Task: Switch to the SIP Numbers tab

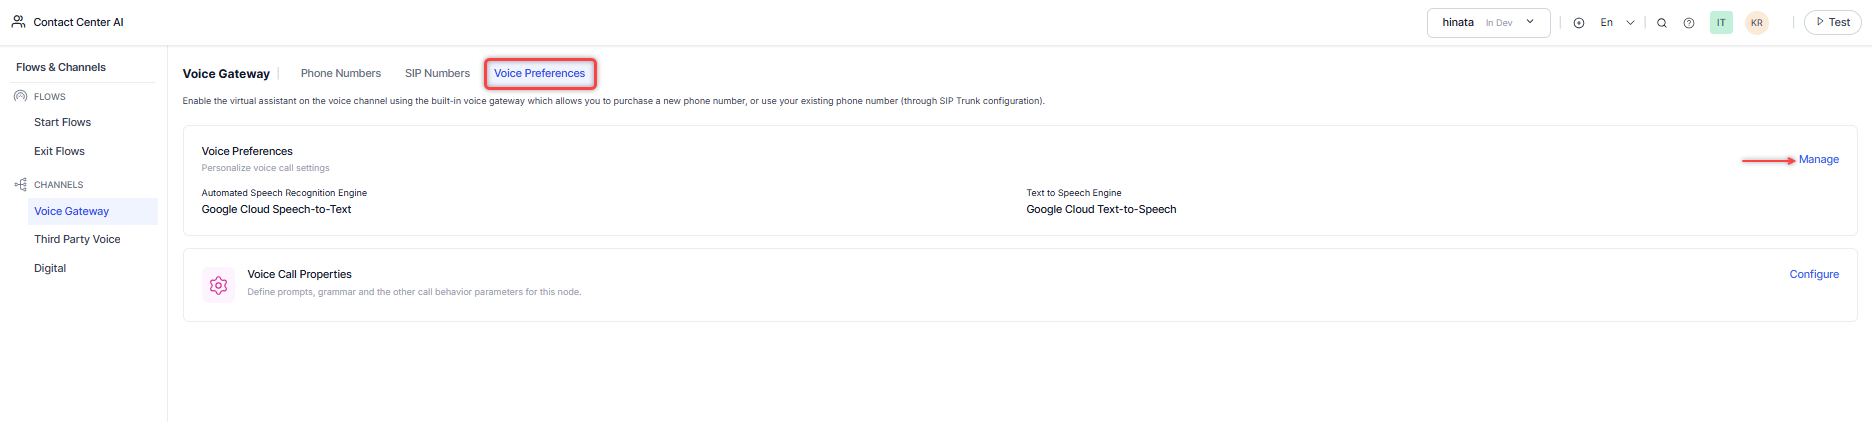Action: click(437, 73)
